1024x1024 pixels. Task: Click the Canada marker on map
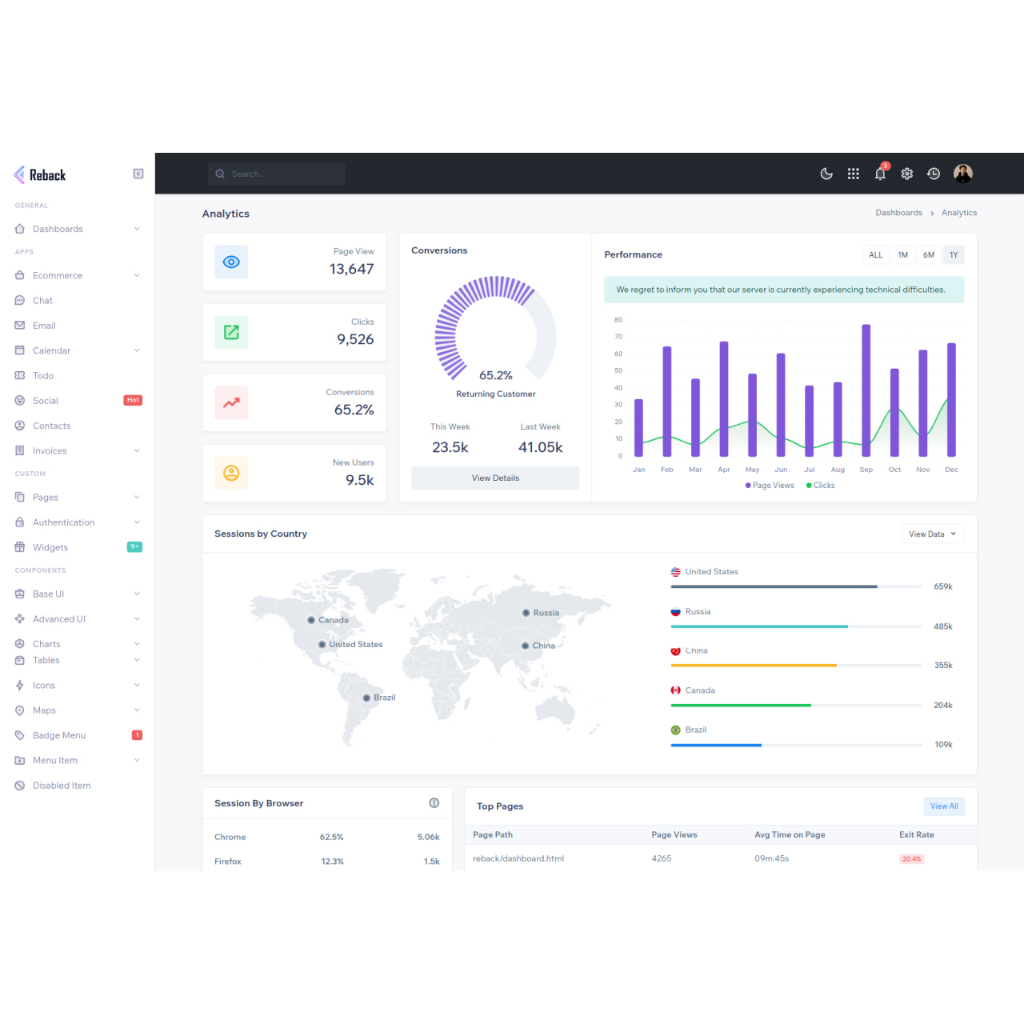(x=312, y=620)
